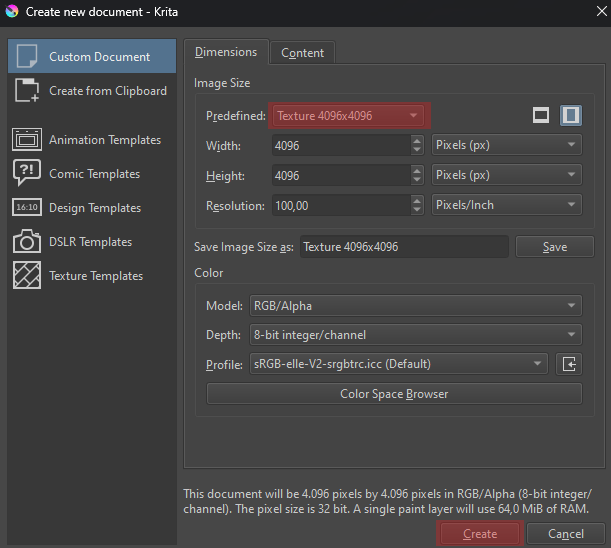Viewport: 611px width, 548px height.
Task: Switch to portrait orientation
Action: coord(570,116)
